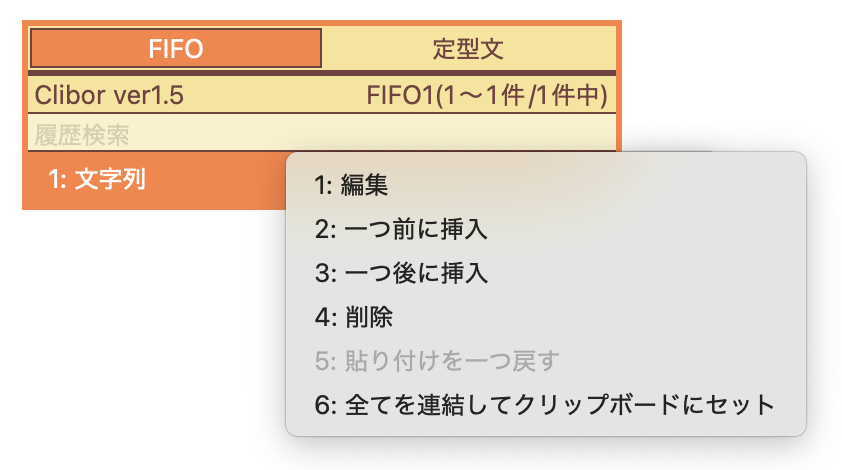842x470 pixels.
Task: Choose 6: 全てを連結してクリップボードにセット
Action: click(546, 404)
